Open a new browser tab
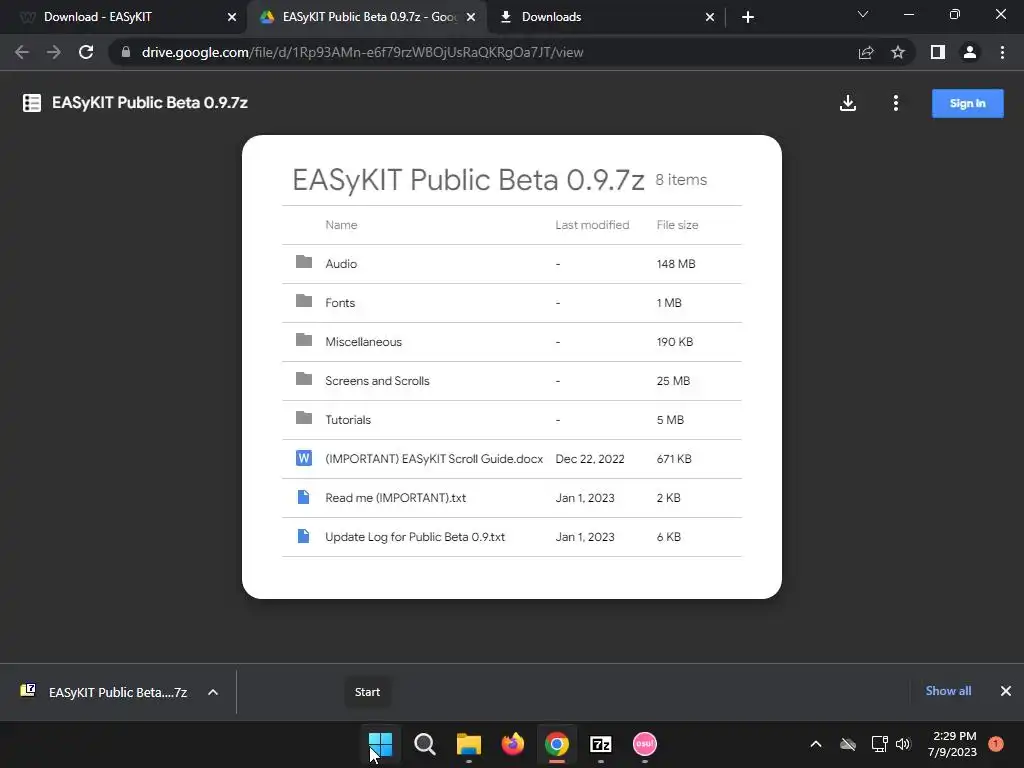Image resolution: width=1024 pixels, height=768 pixels. [748, 17]
